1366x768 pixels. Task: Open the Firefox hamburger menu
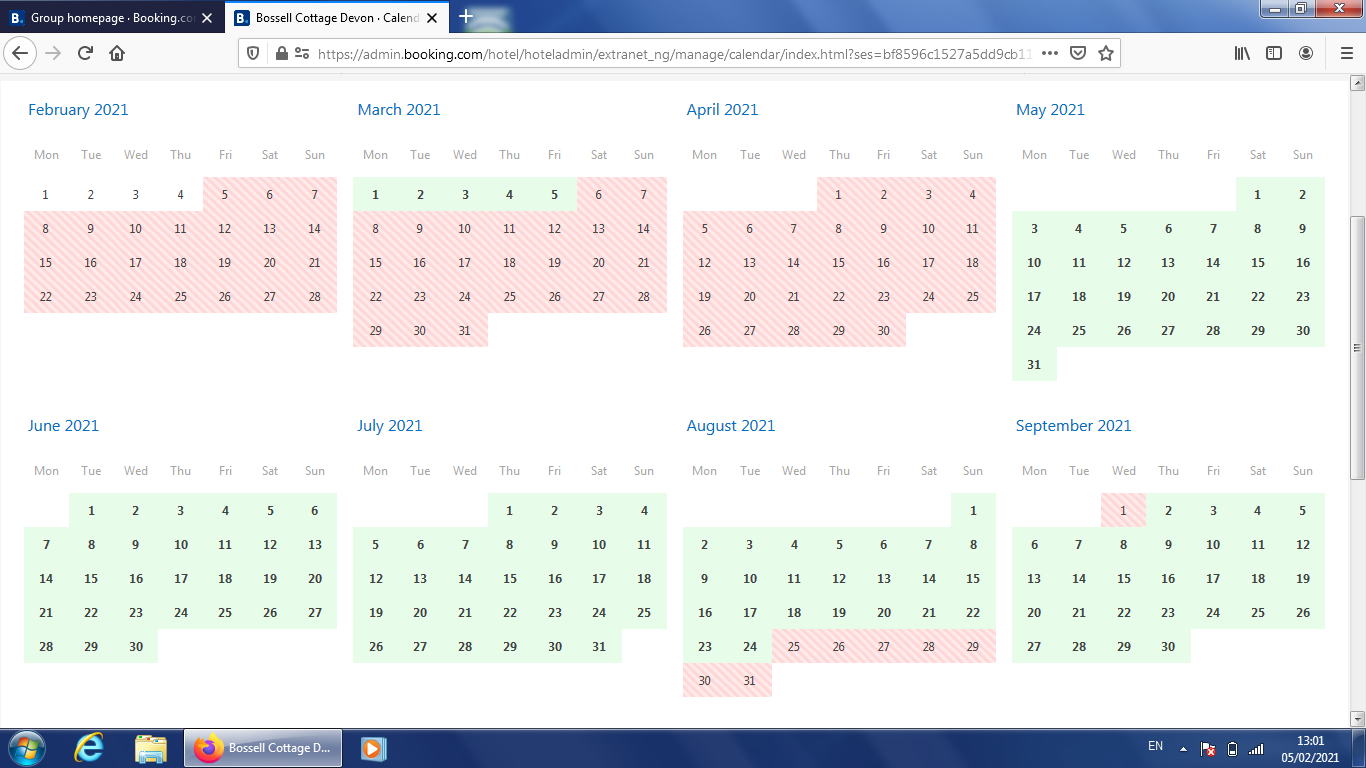pos(1346,54)
